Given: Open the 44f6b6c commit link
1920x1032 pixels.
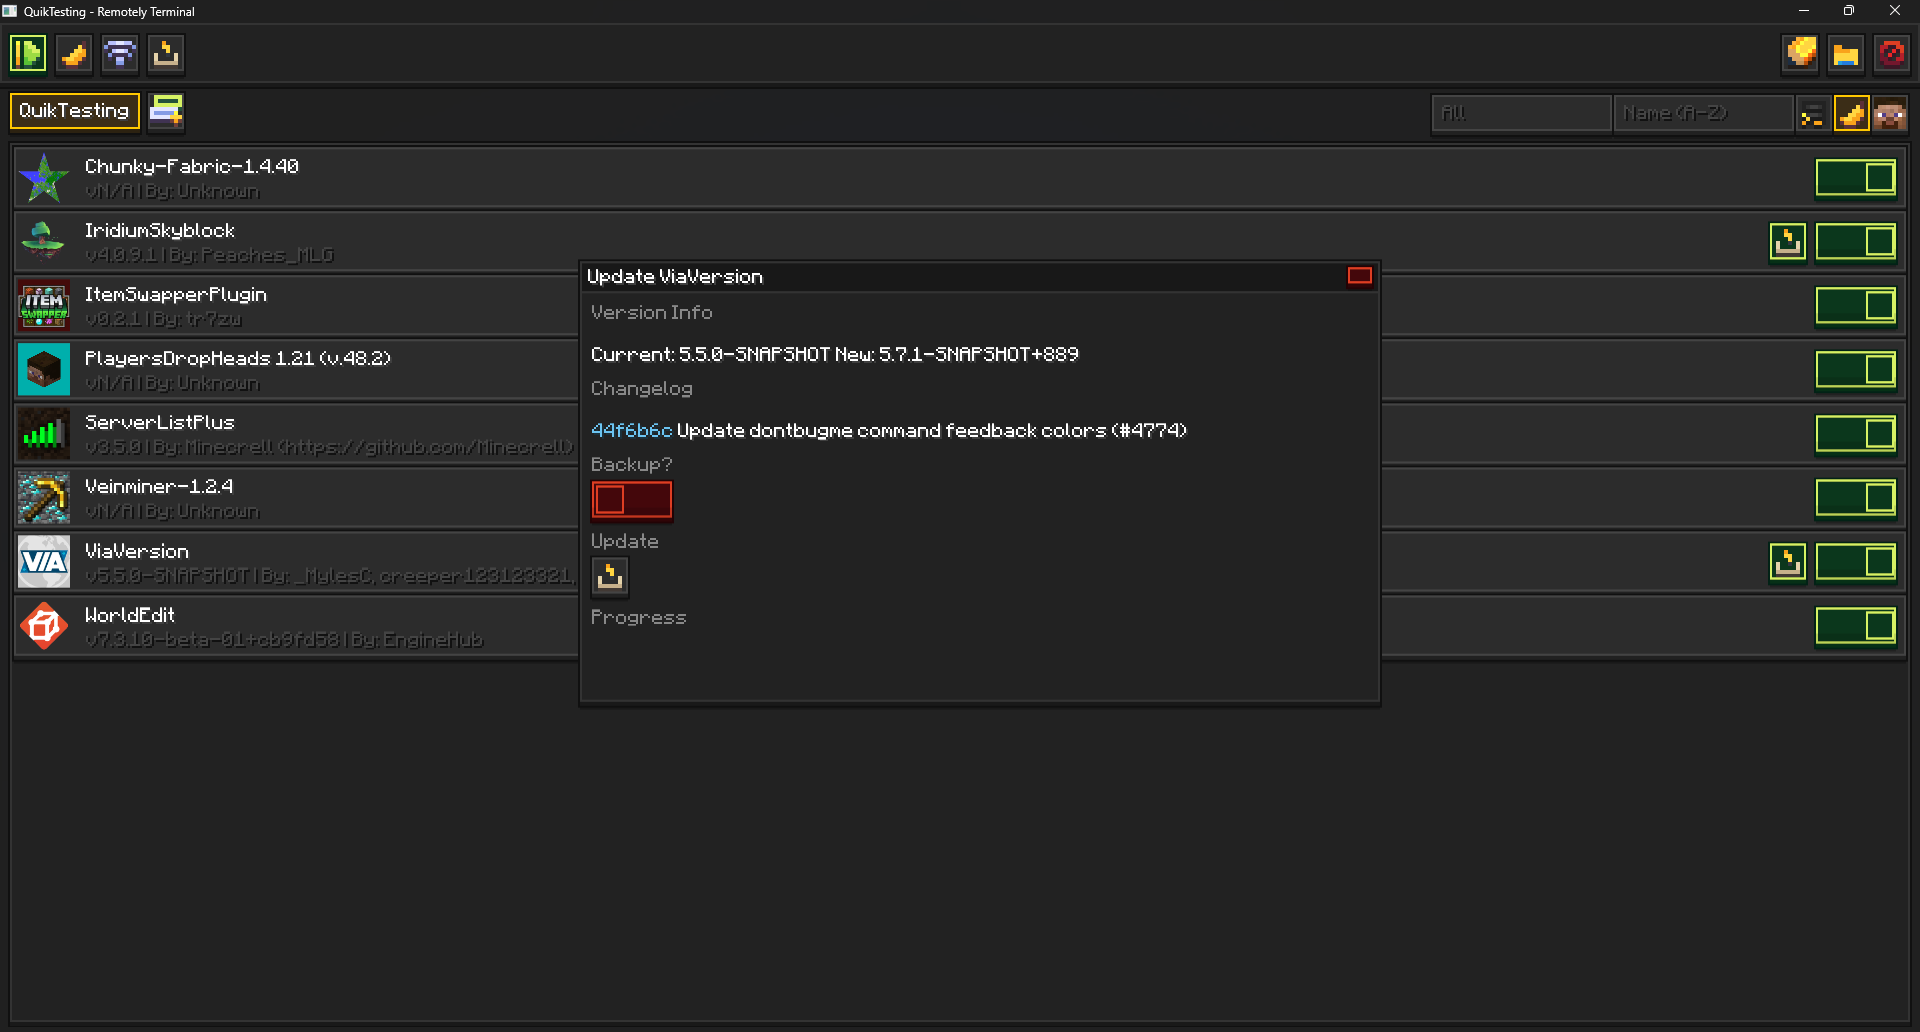Looking at the screenshot, I should (x=631, y=431).
